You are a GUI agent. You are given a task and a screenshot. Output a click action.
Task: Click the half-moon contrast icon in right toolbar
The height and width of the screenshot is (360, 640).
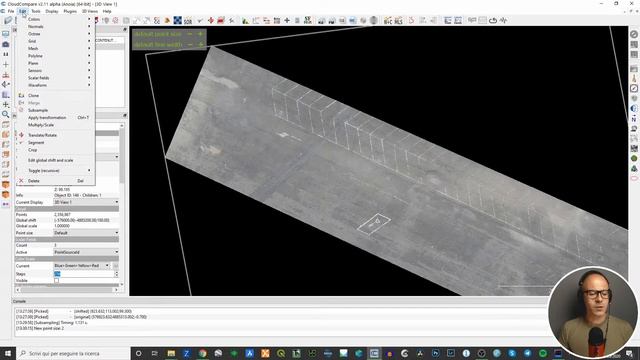634,109
